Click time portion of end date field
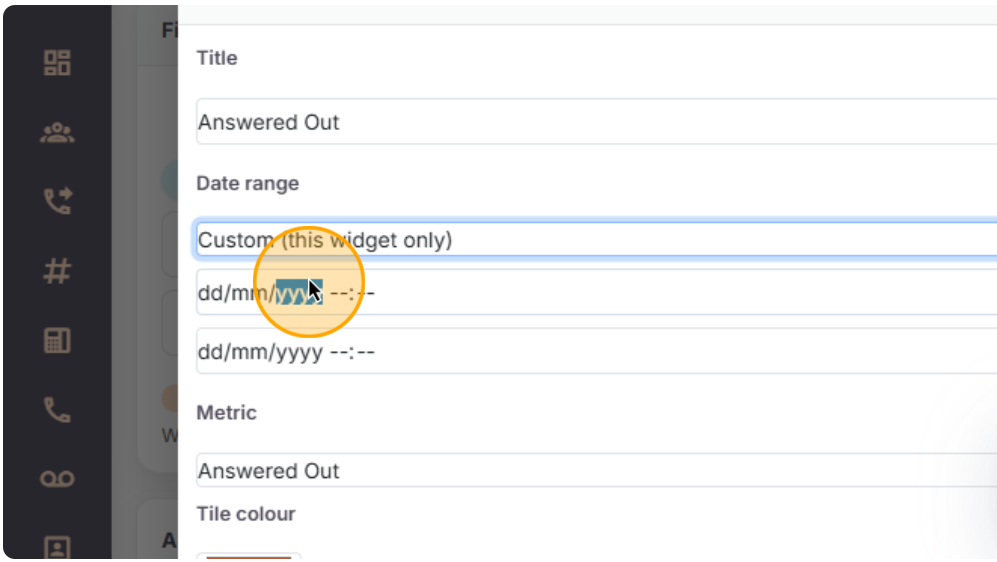This screenshot has width=997, height=562. [x=352, y=352]
